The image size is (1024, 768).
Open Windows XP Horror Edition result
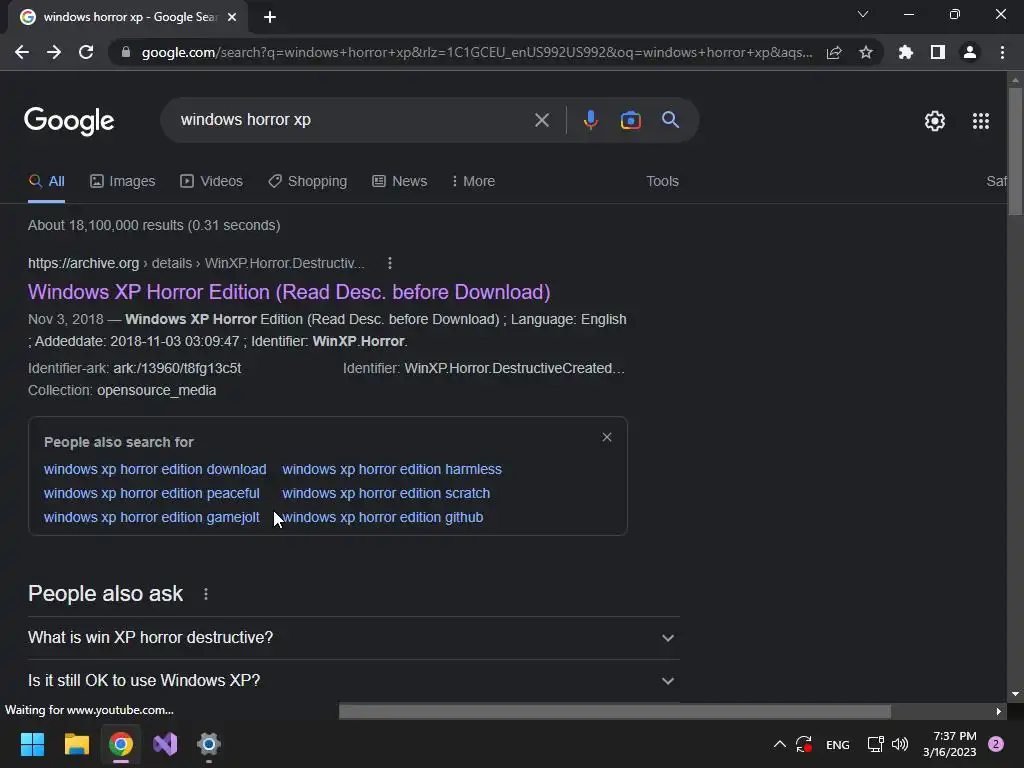[289, 292]
